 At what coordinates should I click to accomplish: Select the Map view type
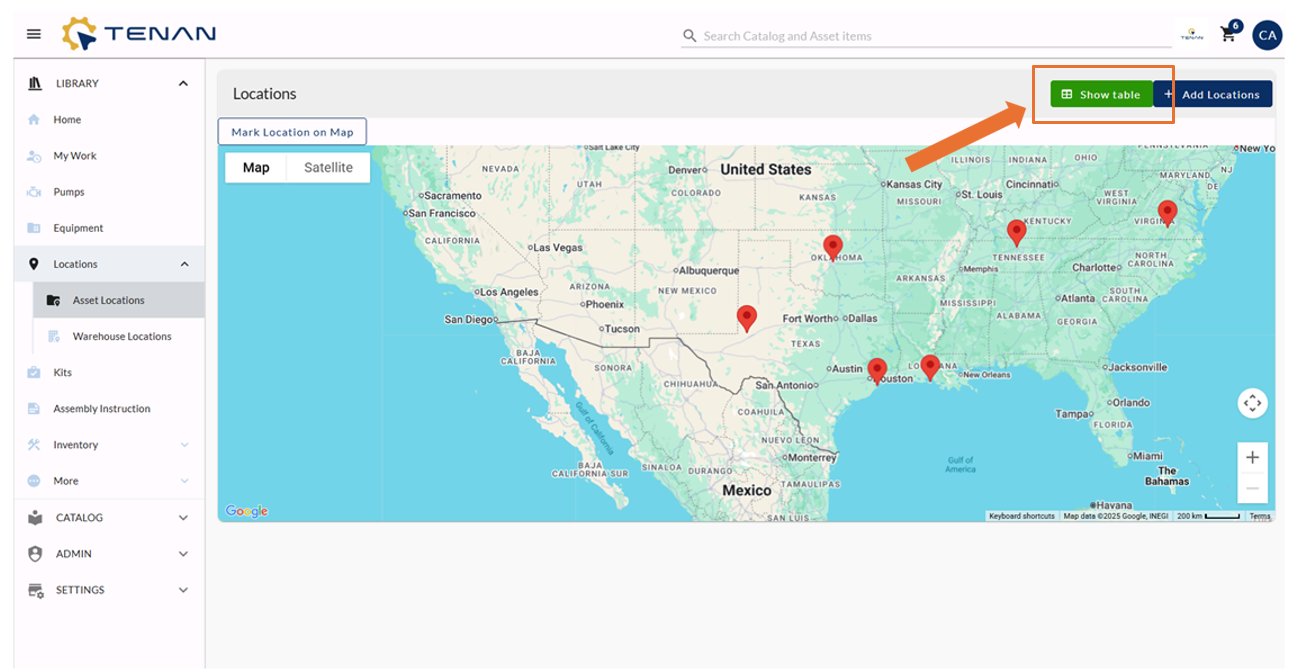[x=256, y=168]
